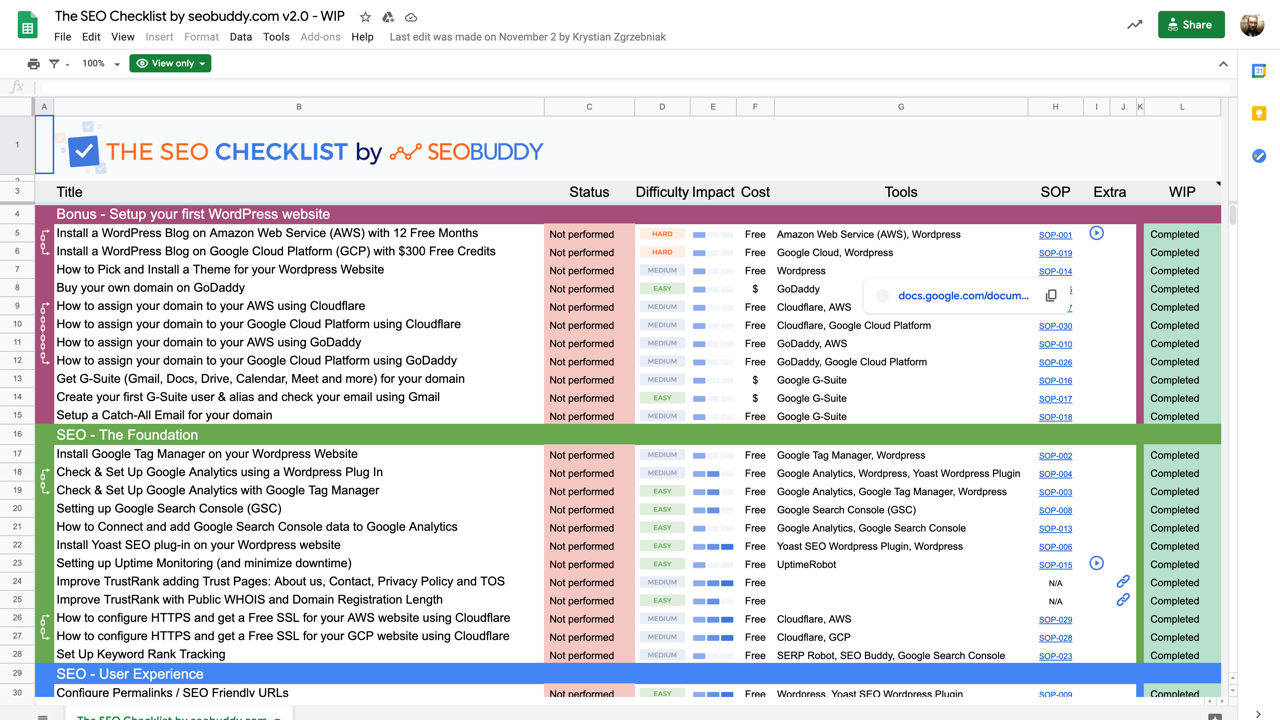Image resolution: width=1280 pixels, height=720 pixels.
Task: Select the SEO Checklist sheet tab
Action: (180, 716)
